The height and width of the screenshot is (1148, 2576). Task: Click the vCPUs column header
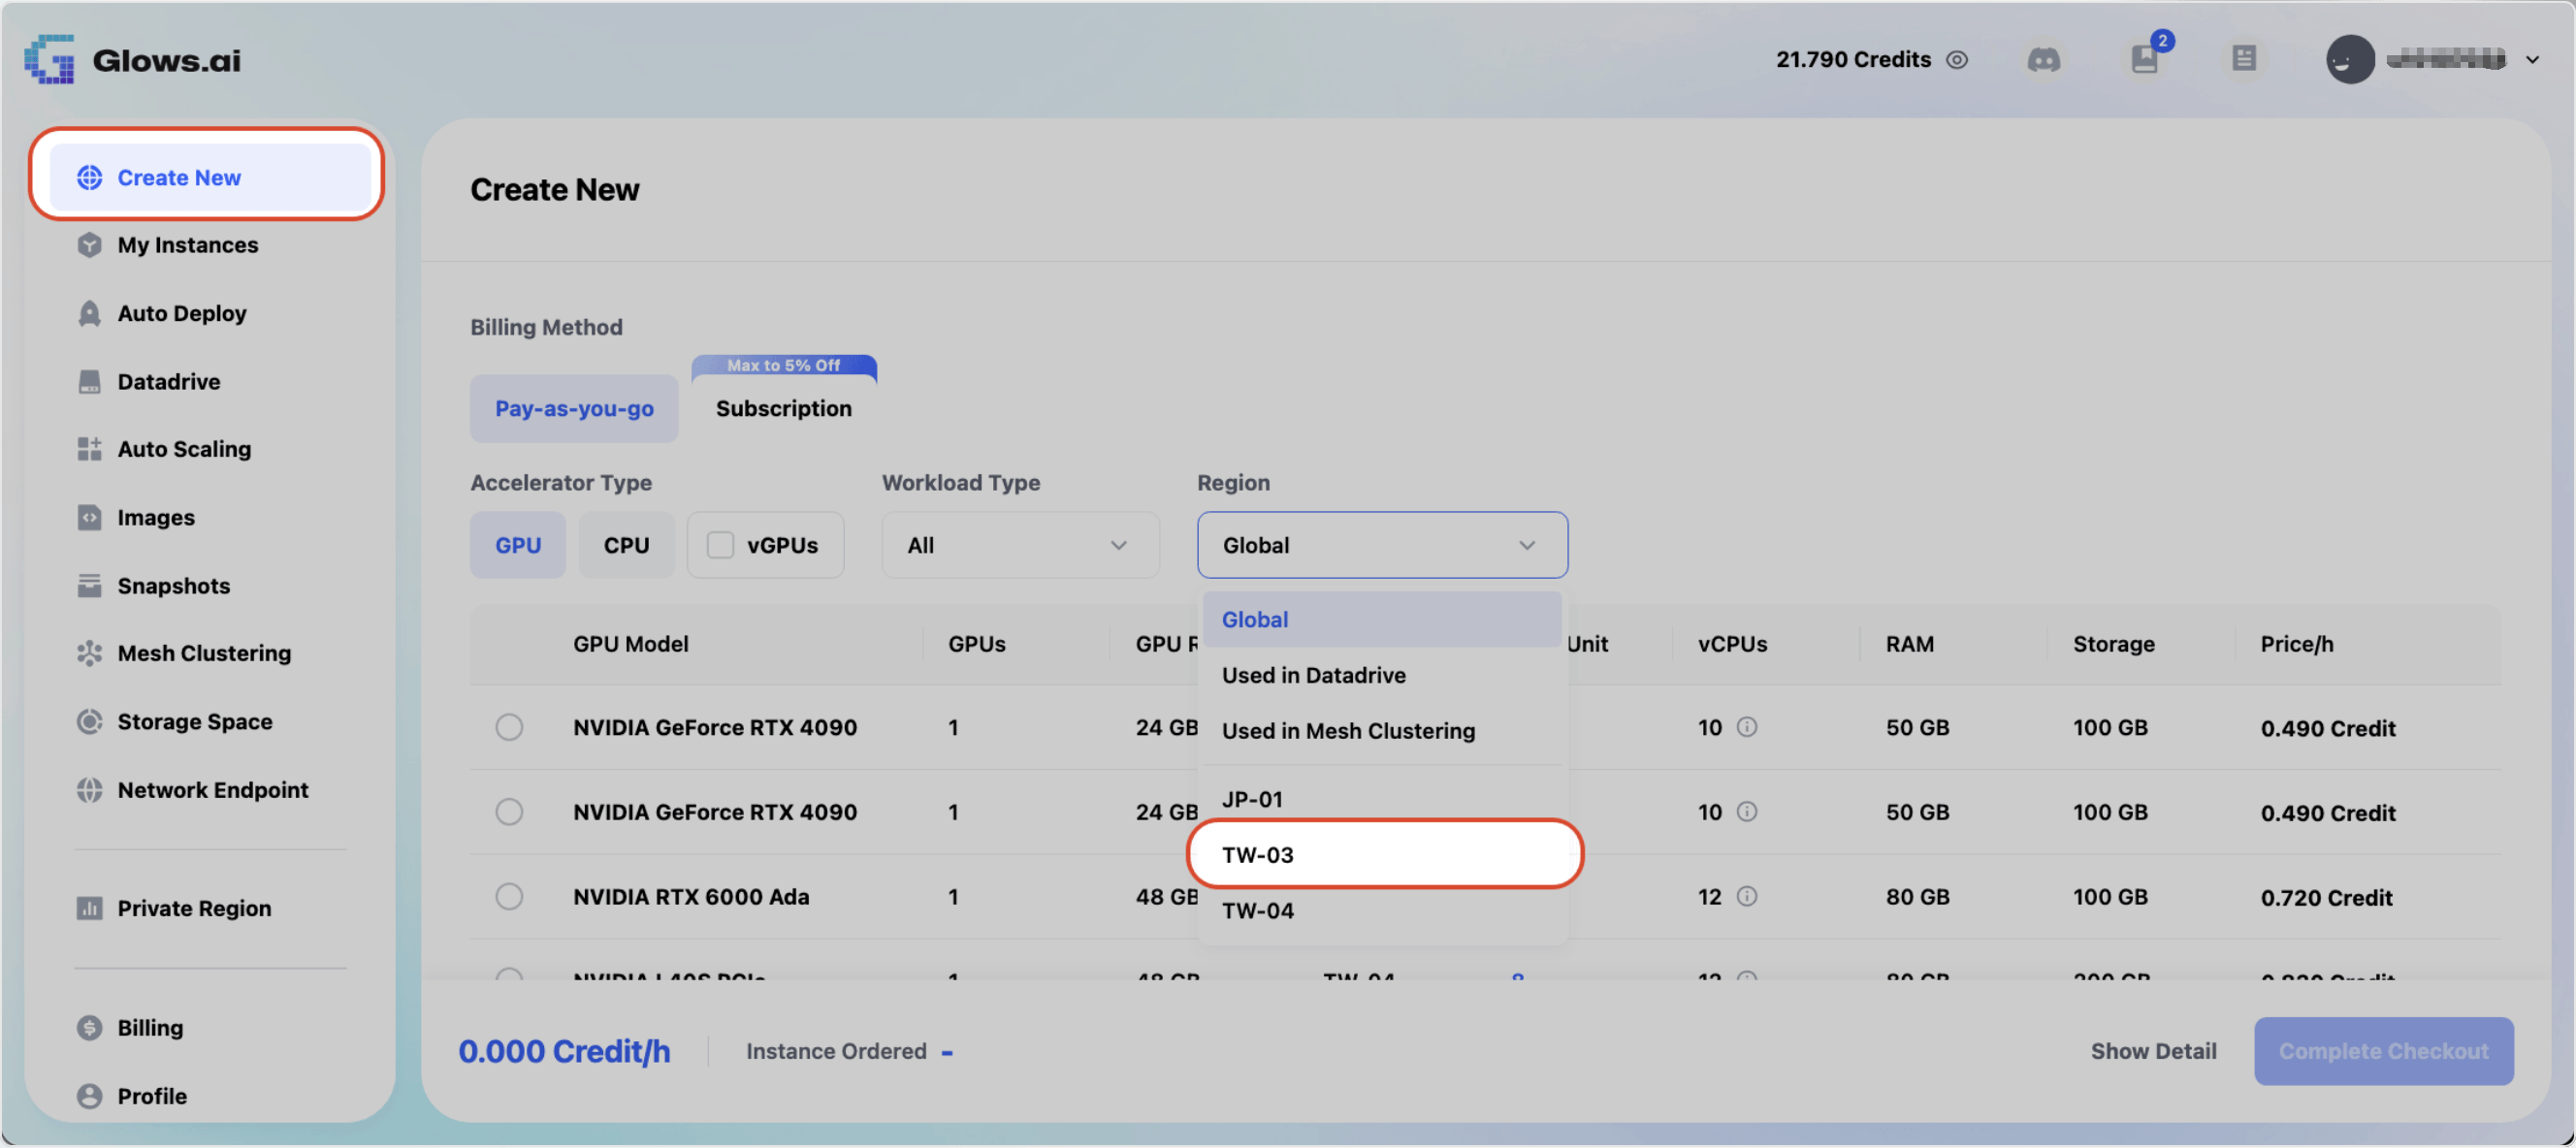pos(1732,644)
